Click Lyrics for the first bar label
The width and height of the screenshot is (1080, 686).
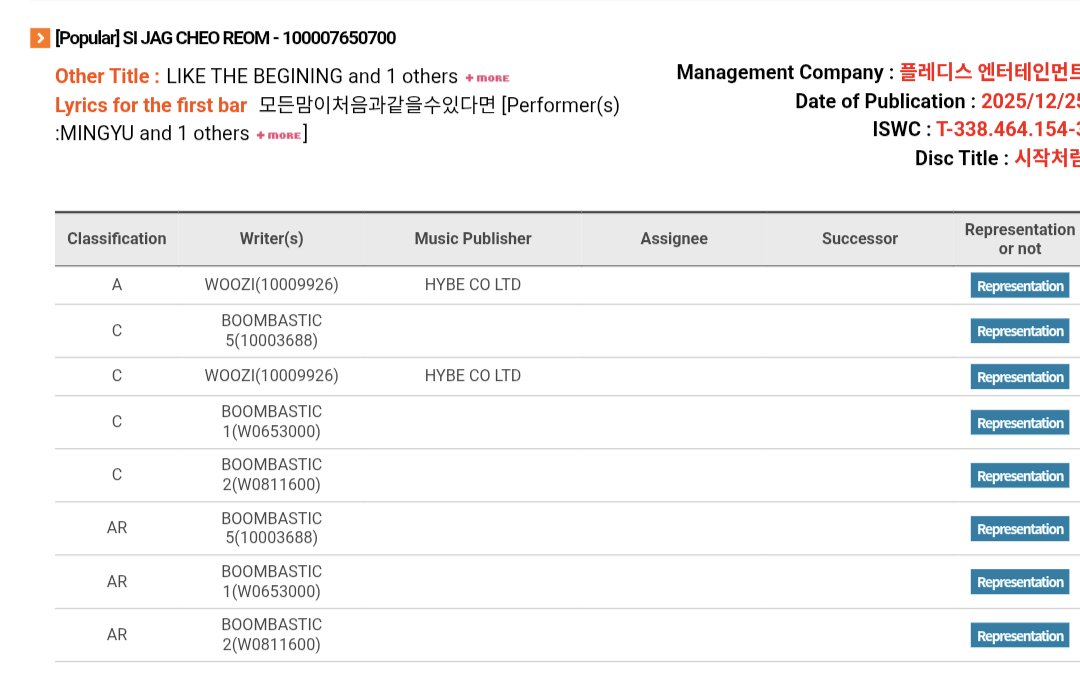(151, 105)
